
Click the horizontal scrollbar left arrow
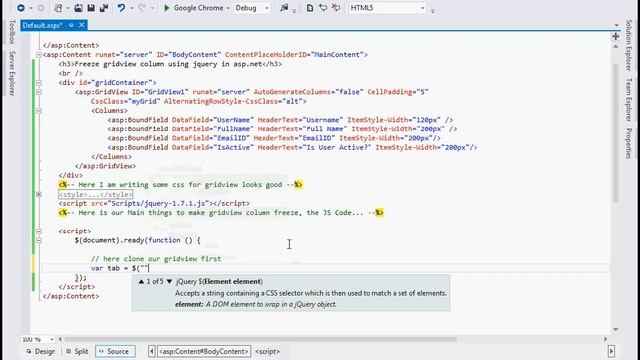(60, 339)
